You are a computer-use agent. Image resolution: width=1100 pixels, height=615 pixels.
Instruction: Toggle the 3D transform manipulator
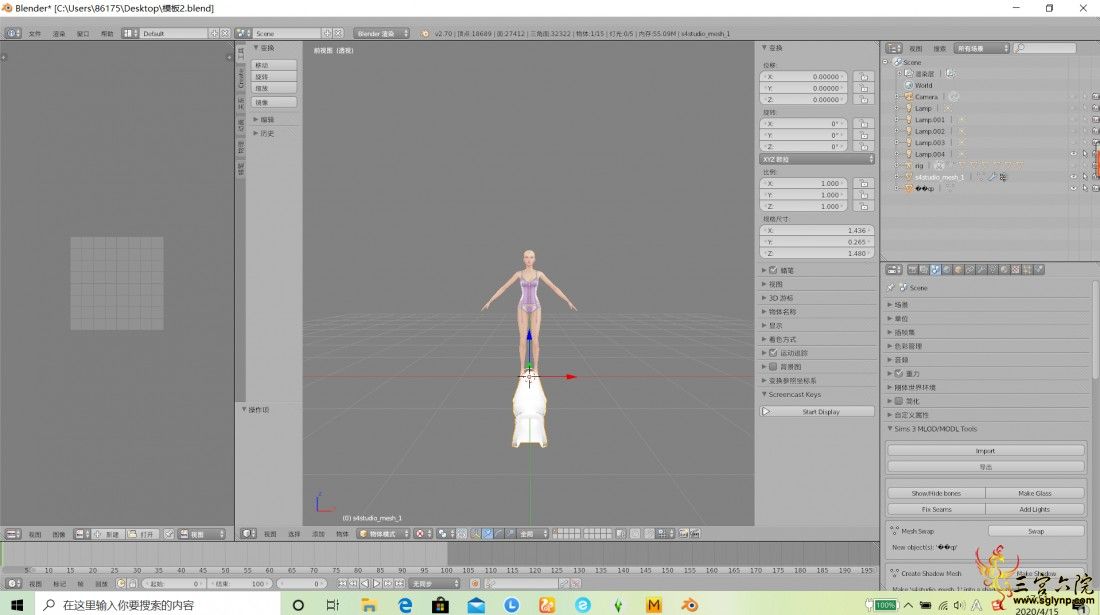tap(476, 534)
